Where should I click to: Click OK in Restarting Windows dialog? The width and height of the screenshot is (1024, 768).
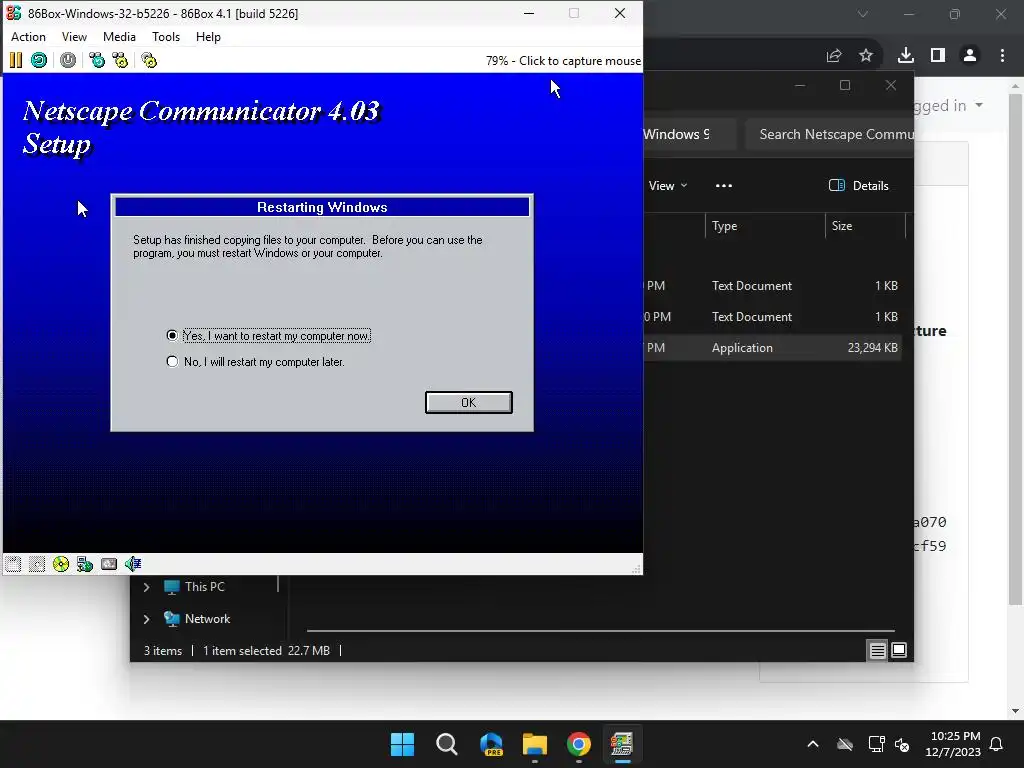point(468,402)
